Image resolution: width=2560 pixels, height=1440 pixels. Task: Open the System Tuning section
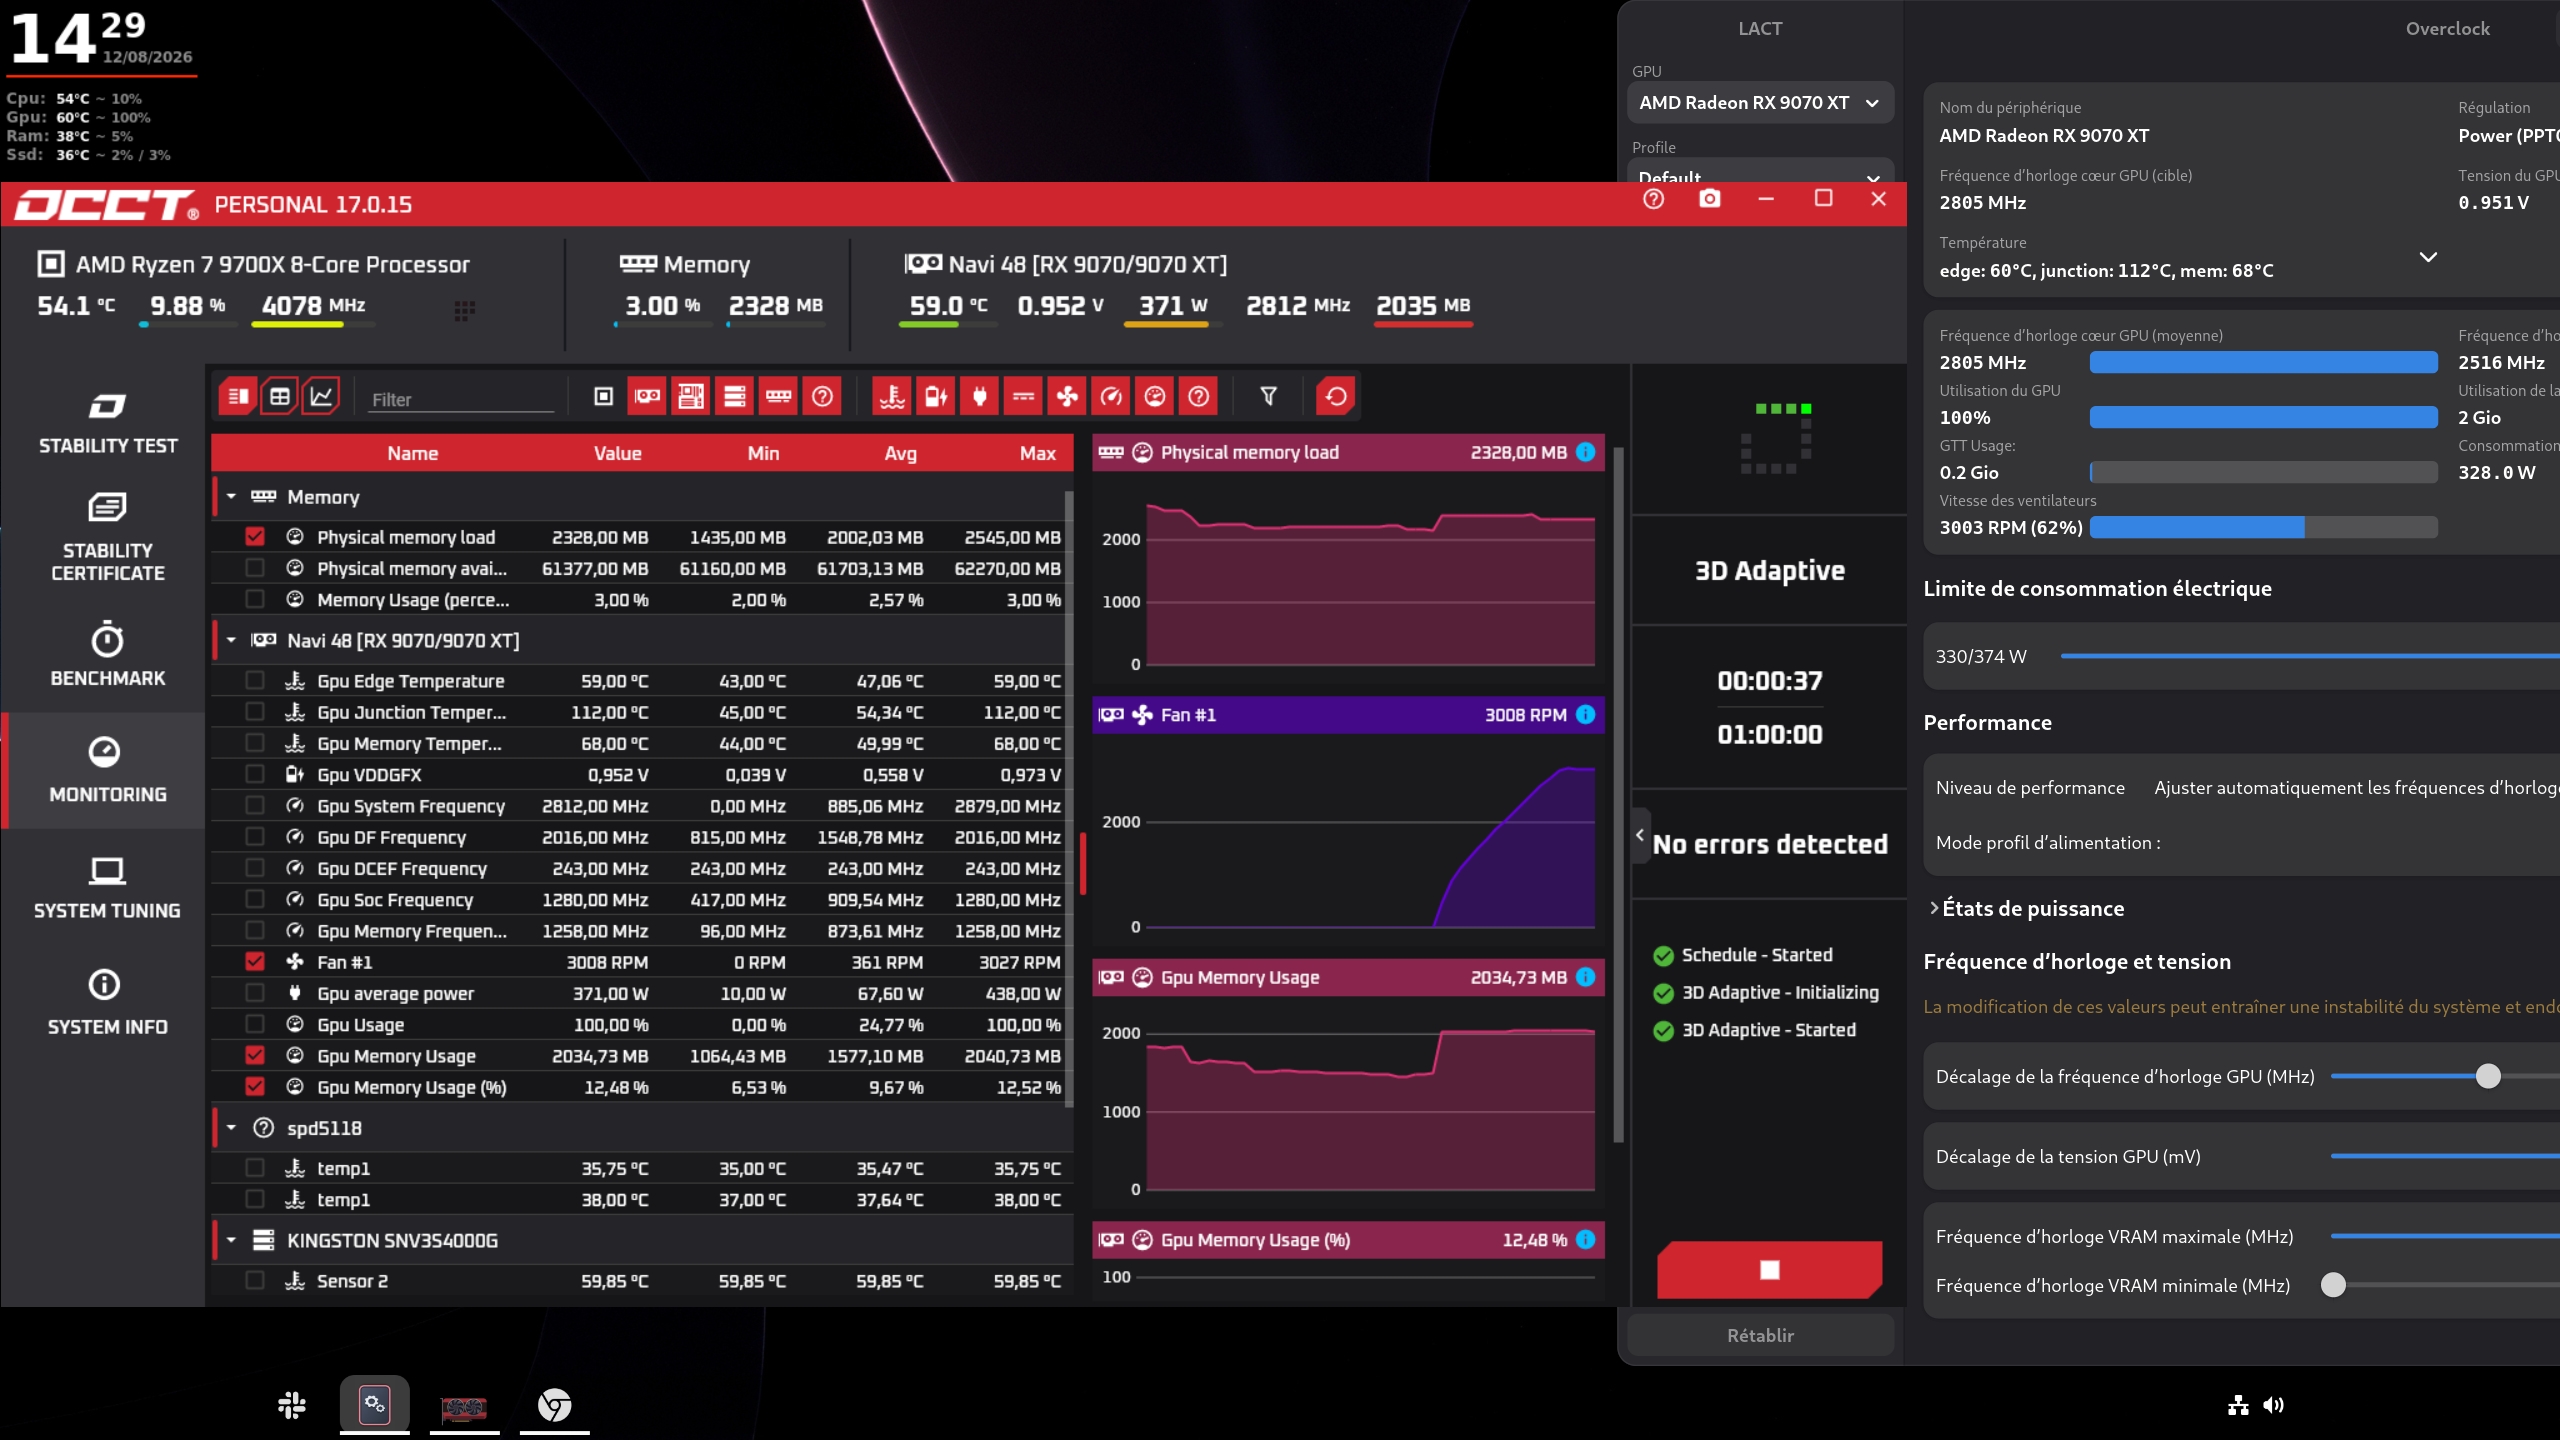click(108, 887)
